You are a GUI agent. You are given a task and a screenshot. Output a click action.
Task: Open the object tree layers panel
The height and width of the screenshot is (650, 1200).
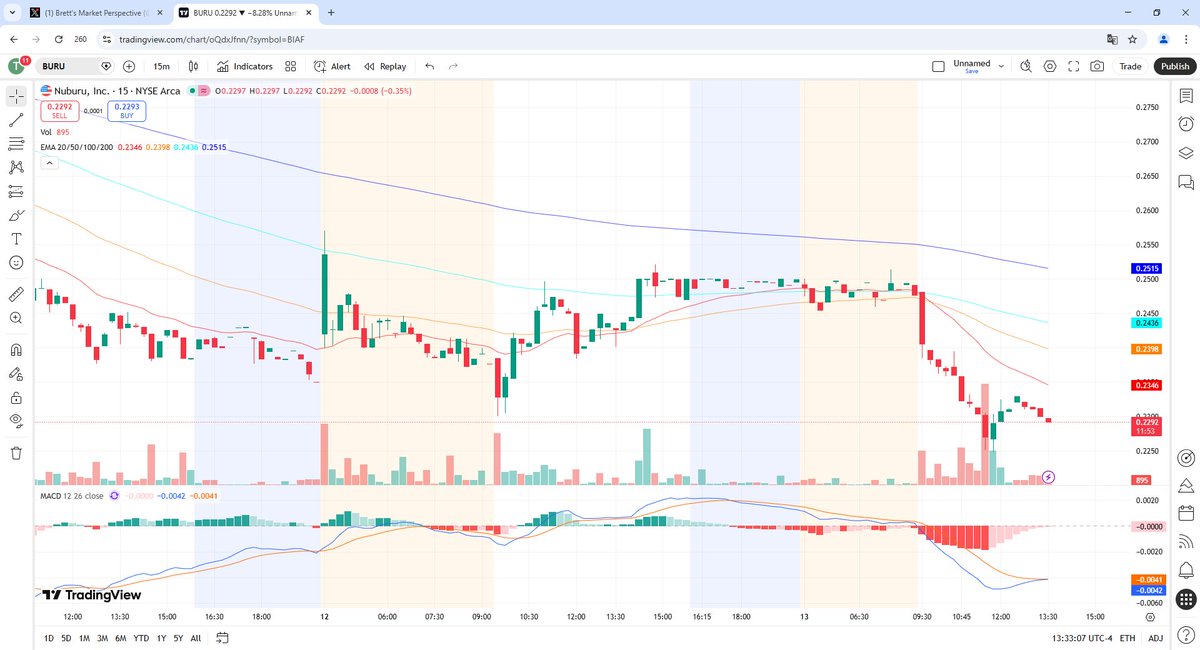(1185, 153)
